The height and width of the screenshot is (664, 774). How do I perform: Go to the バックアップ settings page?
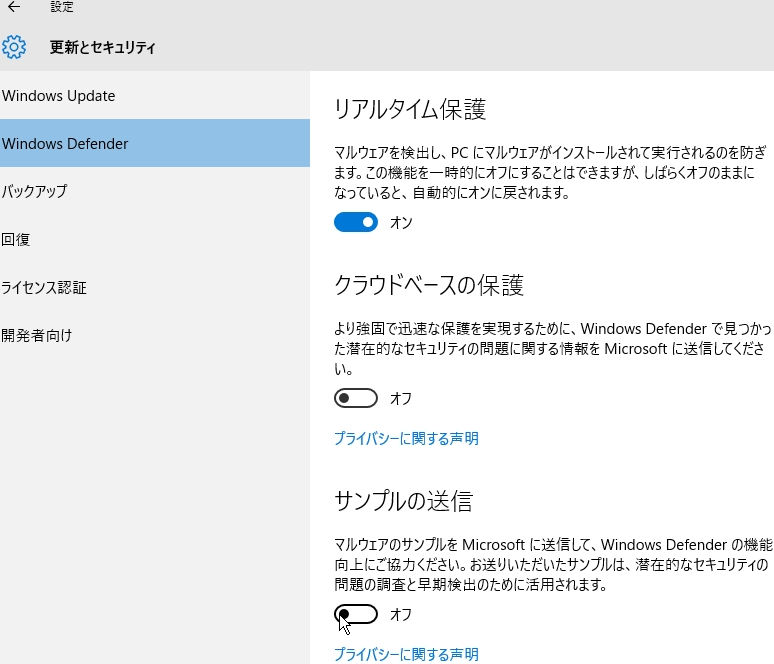(155, 191)
